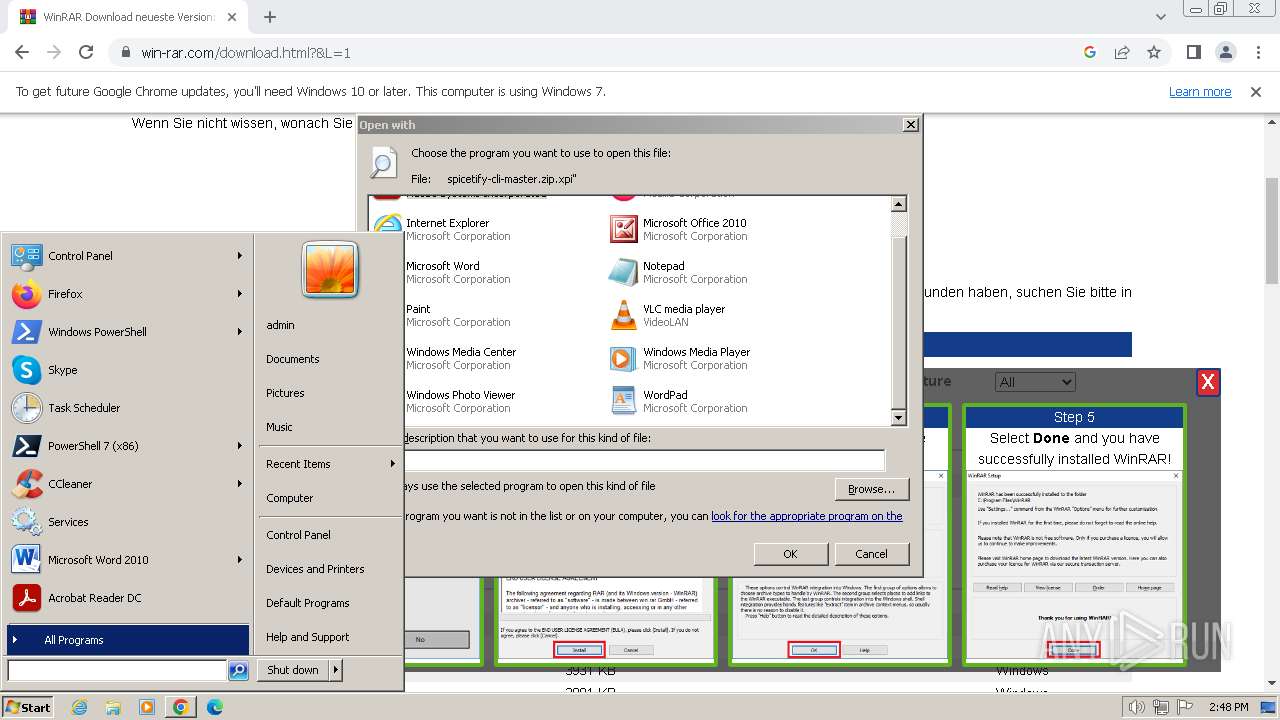1280x720 pixels.
Task: Click the Google icon in the address bar
Action: 1090,52
